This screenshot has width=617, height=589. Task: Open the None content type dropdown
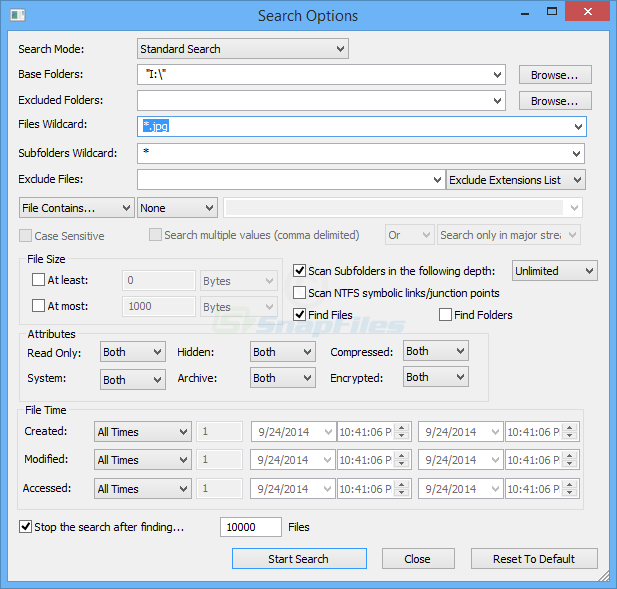(177, 208)
